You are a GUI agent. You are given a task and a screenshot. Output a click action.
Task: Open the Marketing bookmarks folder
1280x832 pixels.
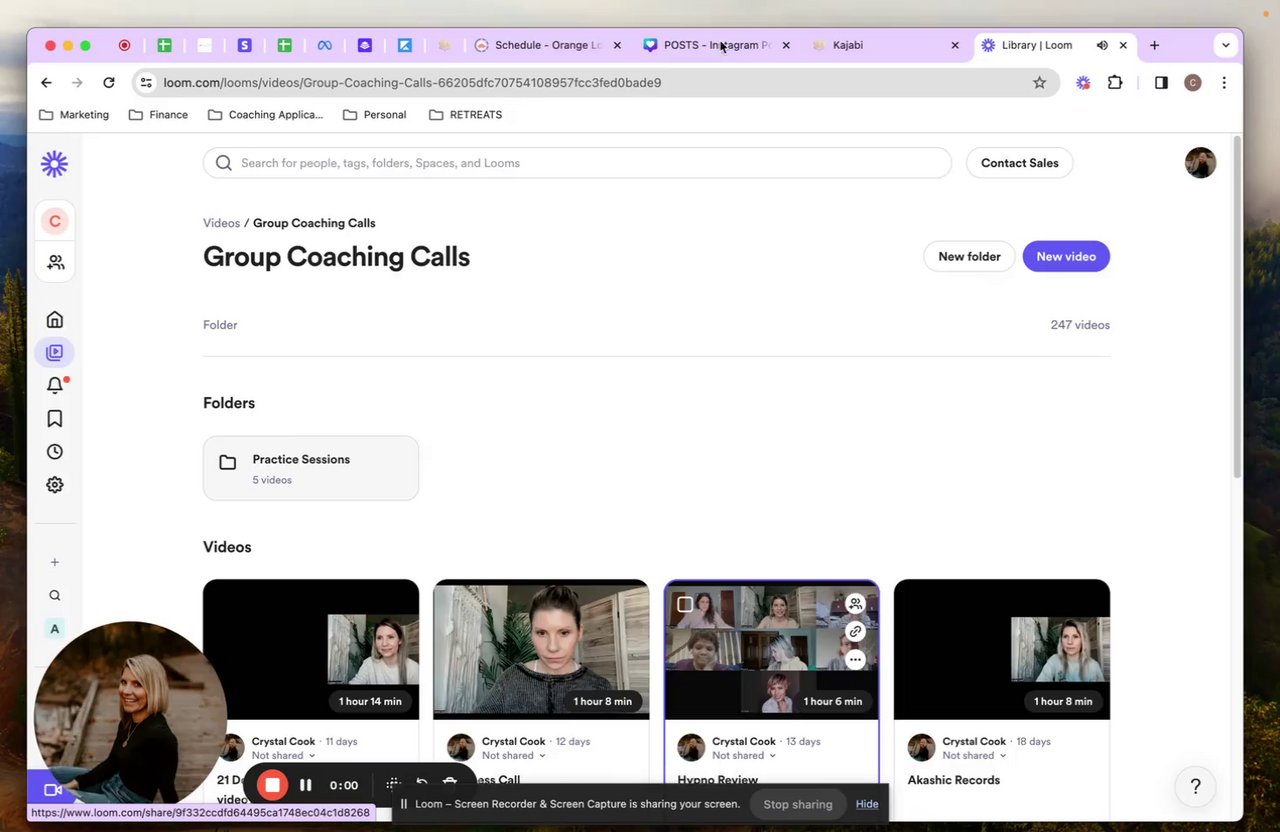coord(74,115)
